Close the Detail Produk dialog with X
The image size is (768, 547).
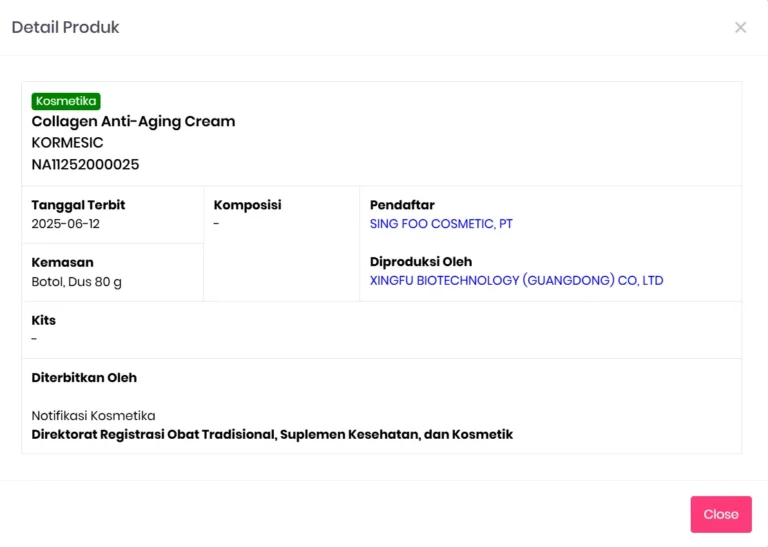[740, 27]
